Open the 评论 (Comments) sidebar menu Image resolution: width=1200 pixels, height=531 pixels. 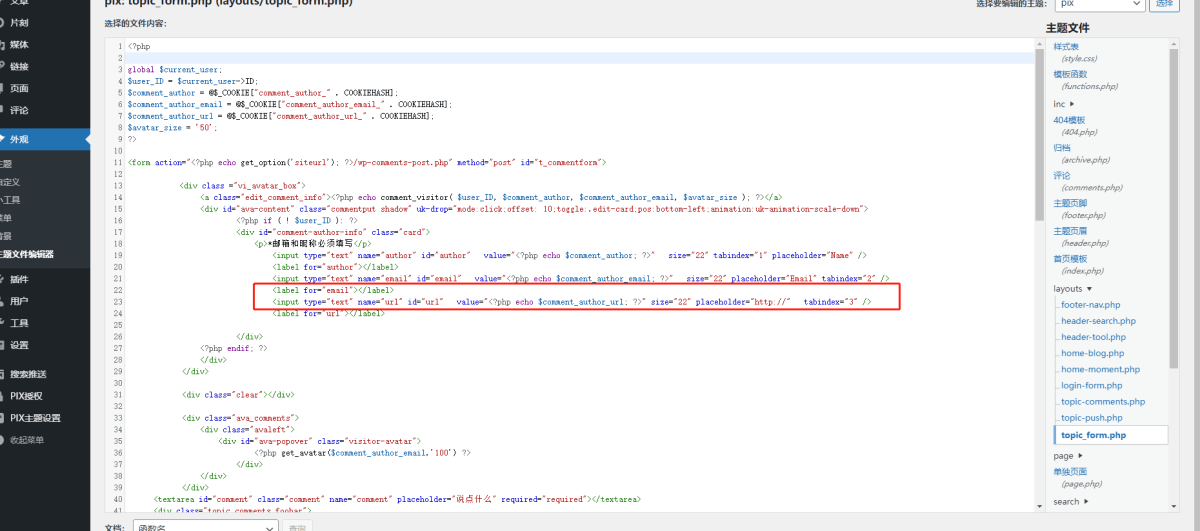[19, 110]
